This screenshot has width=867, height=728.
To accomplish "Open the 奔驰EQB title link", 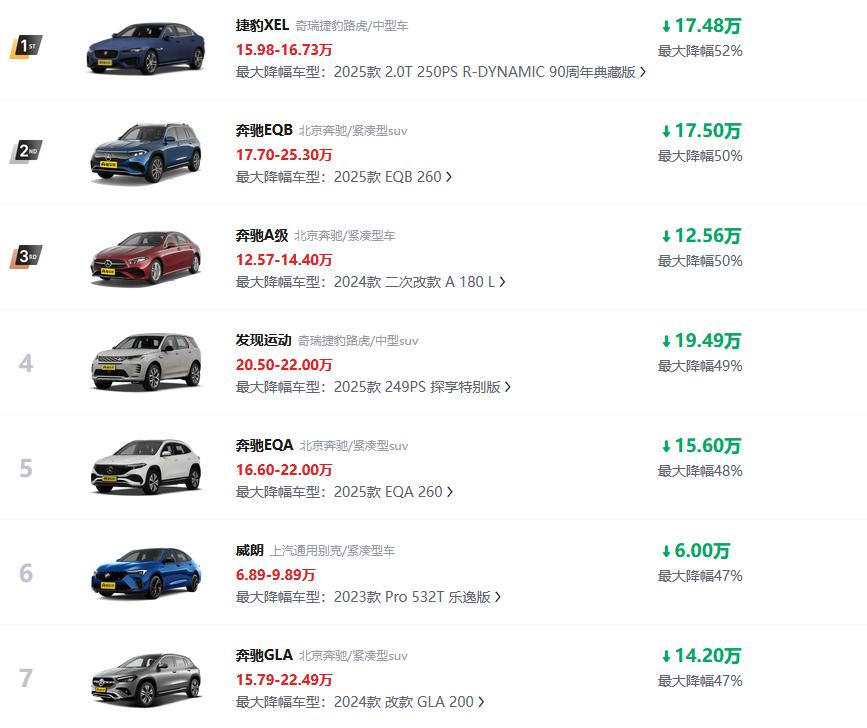I will (264, 130).
